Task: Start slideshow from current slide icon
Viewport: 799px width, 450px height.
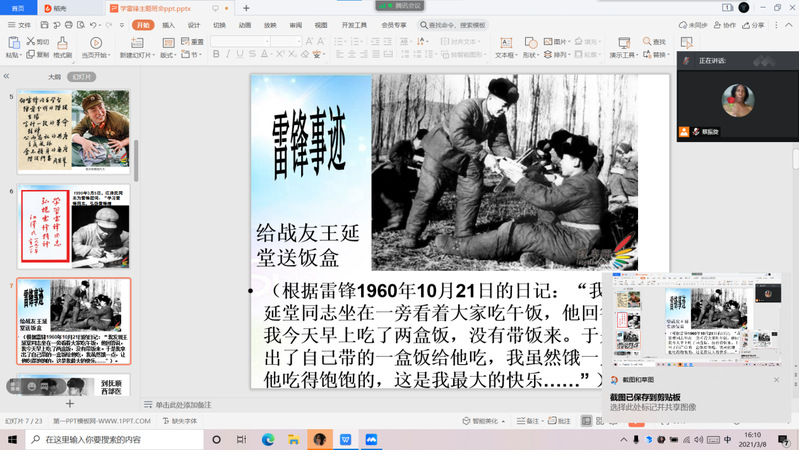Action: 96,43
